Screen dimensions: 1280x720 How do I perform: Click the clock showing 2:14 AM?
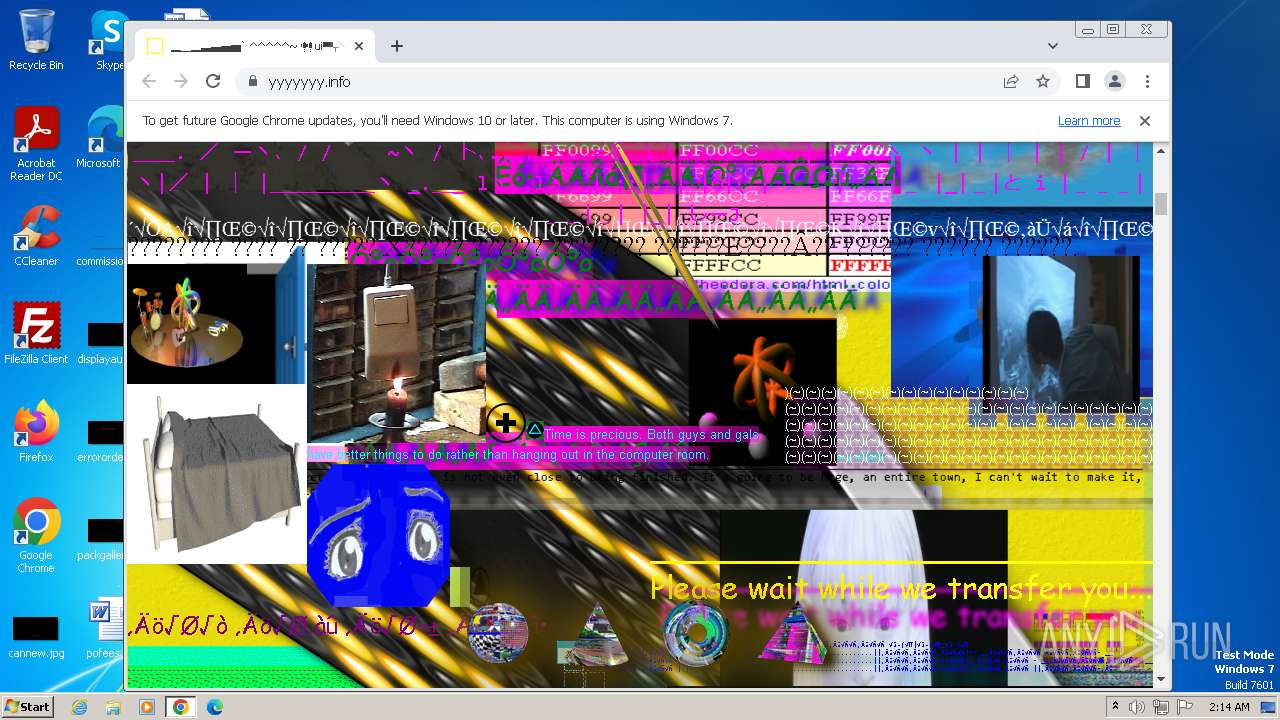tap(1229, 707)
